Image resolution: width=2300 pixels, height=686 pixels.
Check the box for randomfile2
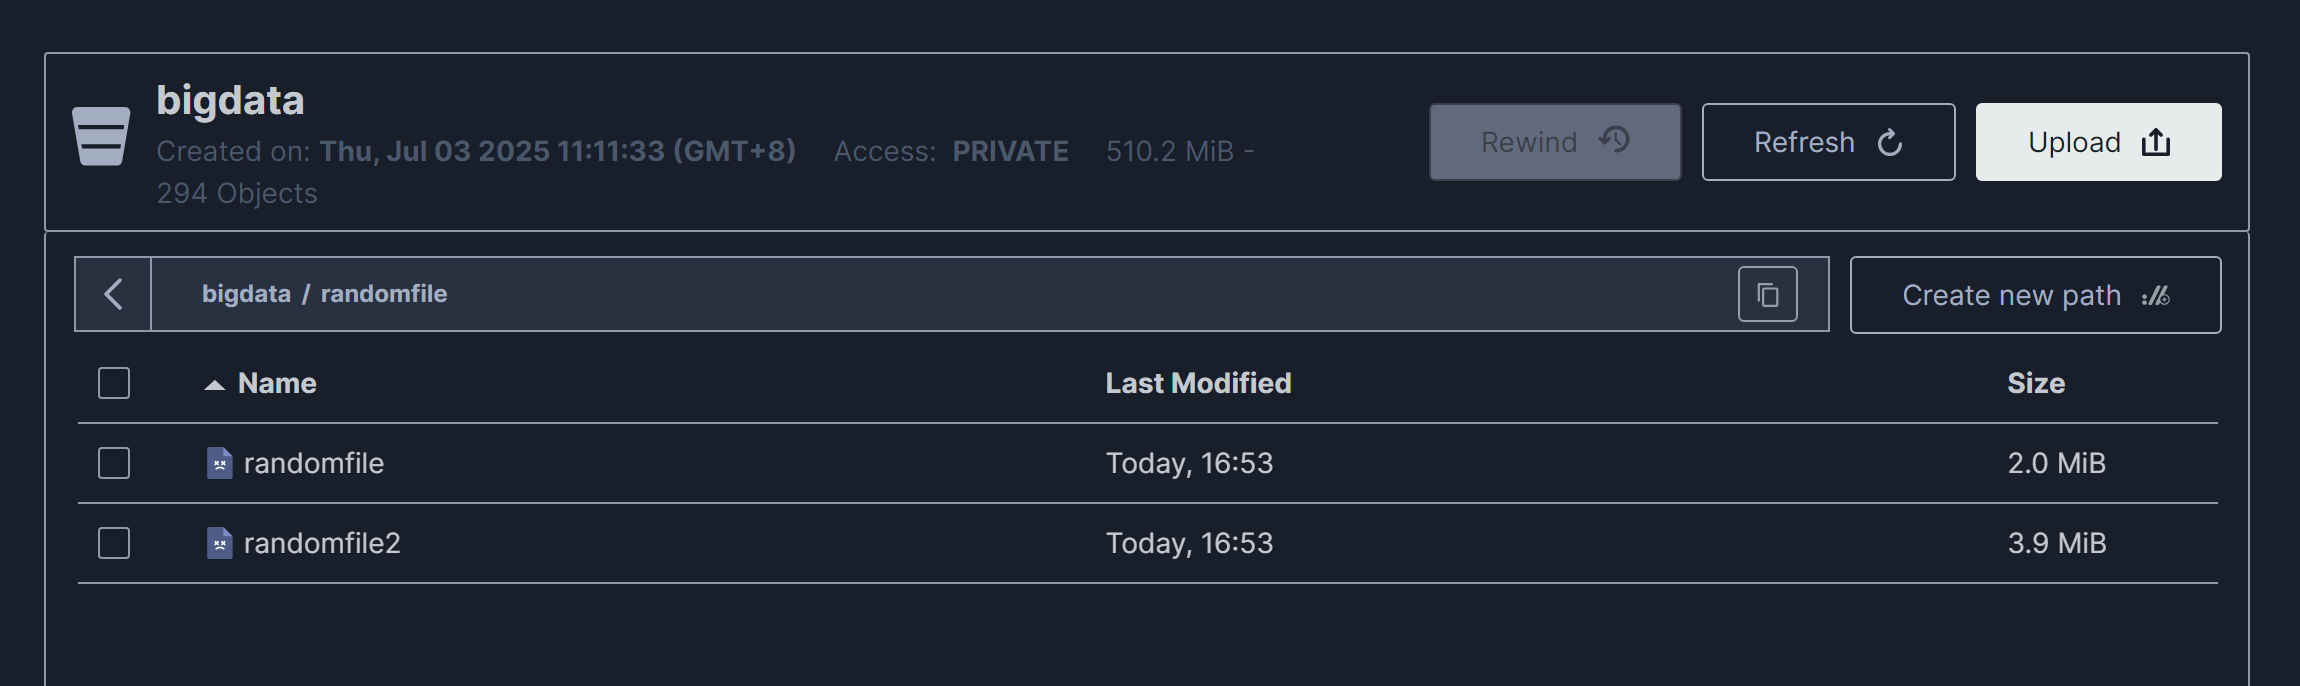[114, 543]
